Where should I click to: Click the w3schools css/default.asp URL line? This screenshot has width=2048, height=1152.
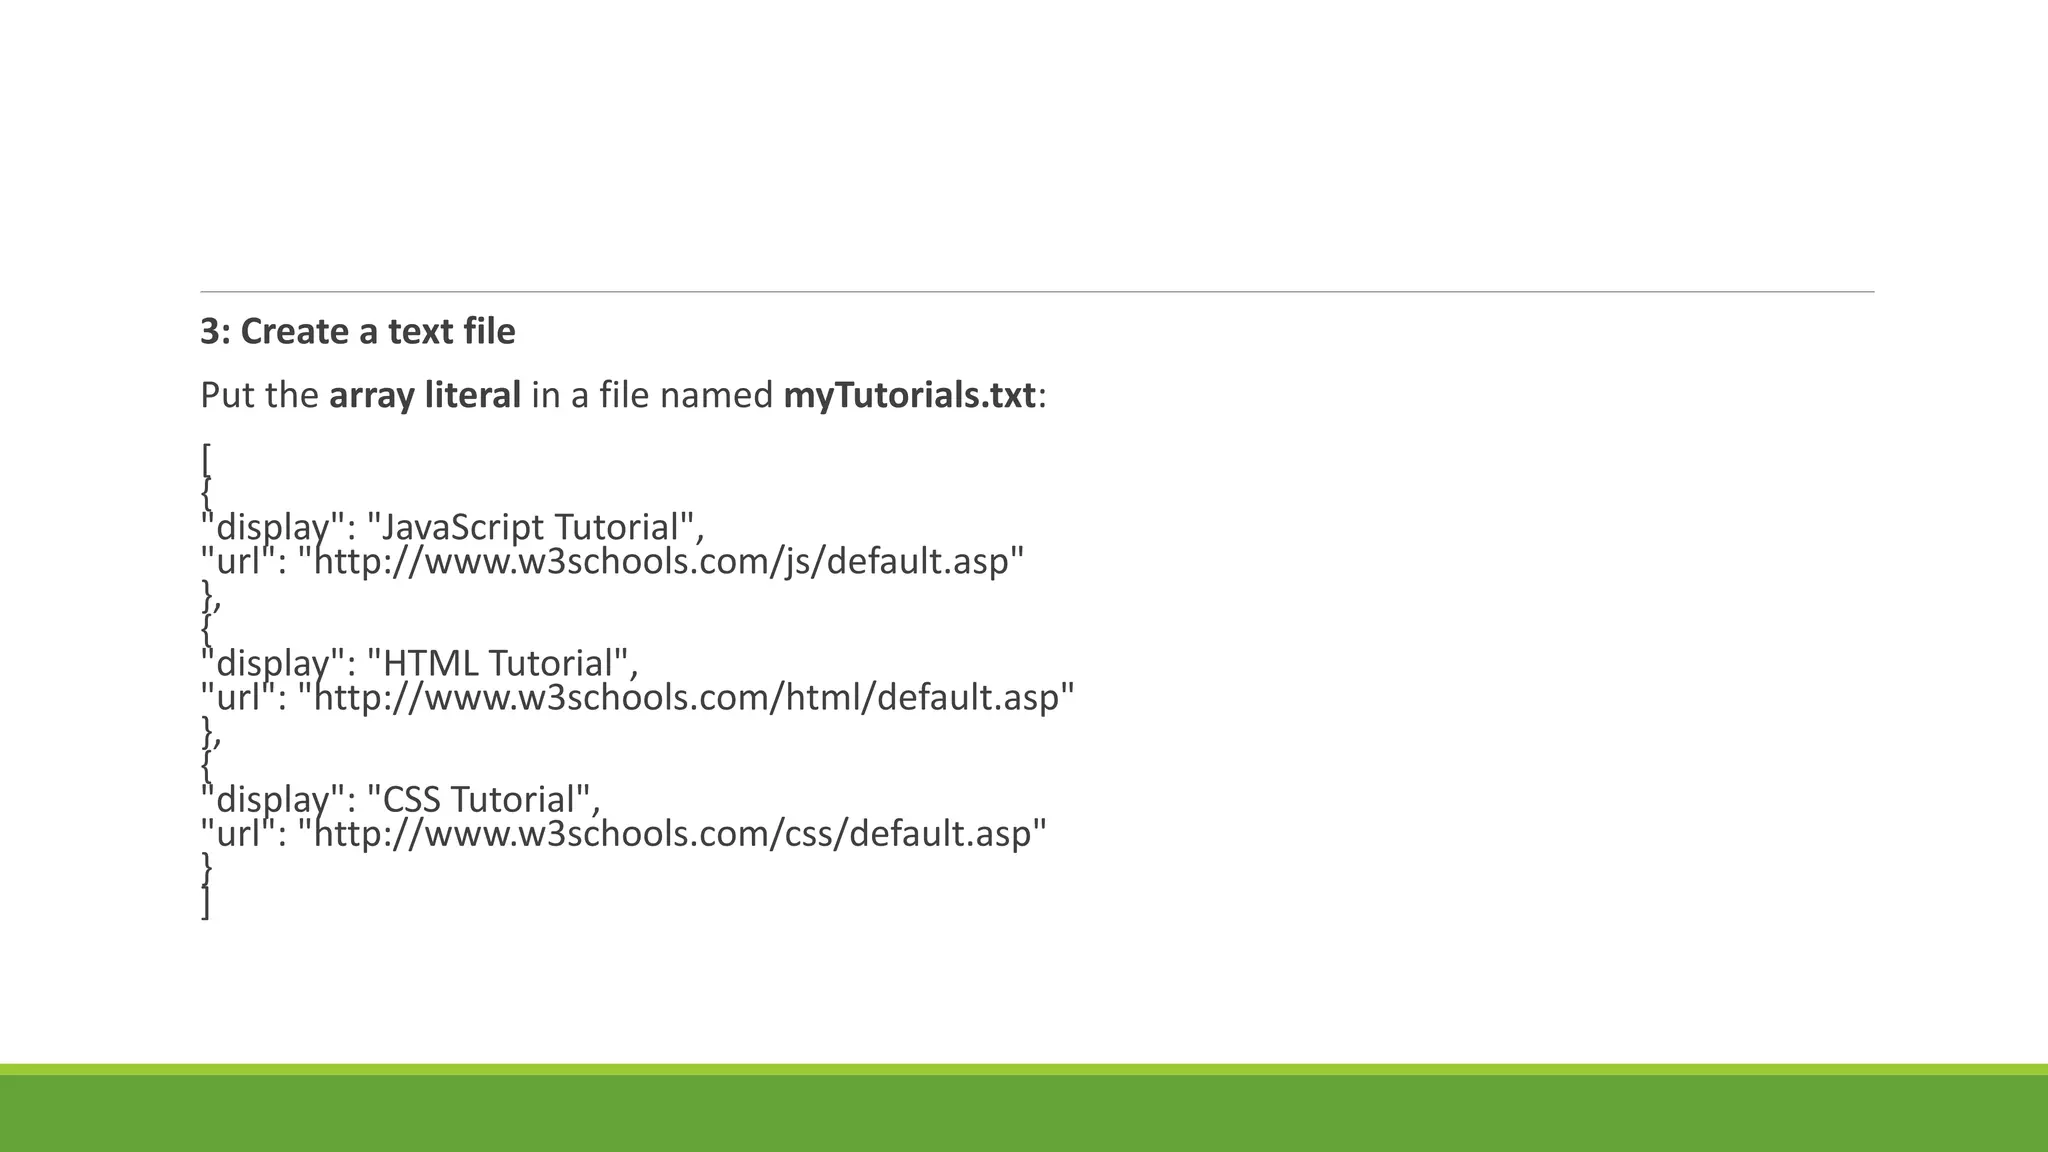pos(624,834)
